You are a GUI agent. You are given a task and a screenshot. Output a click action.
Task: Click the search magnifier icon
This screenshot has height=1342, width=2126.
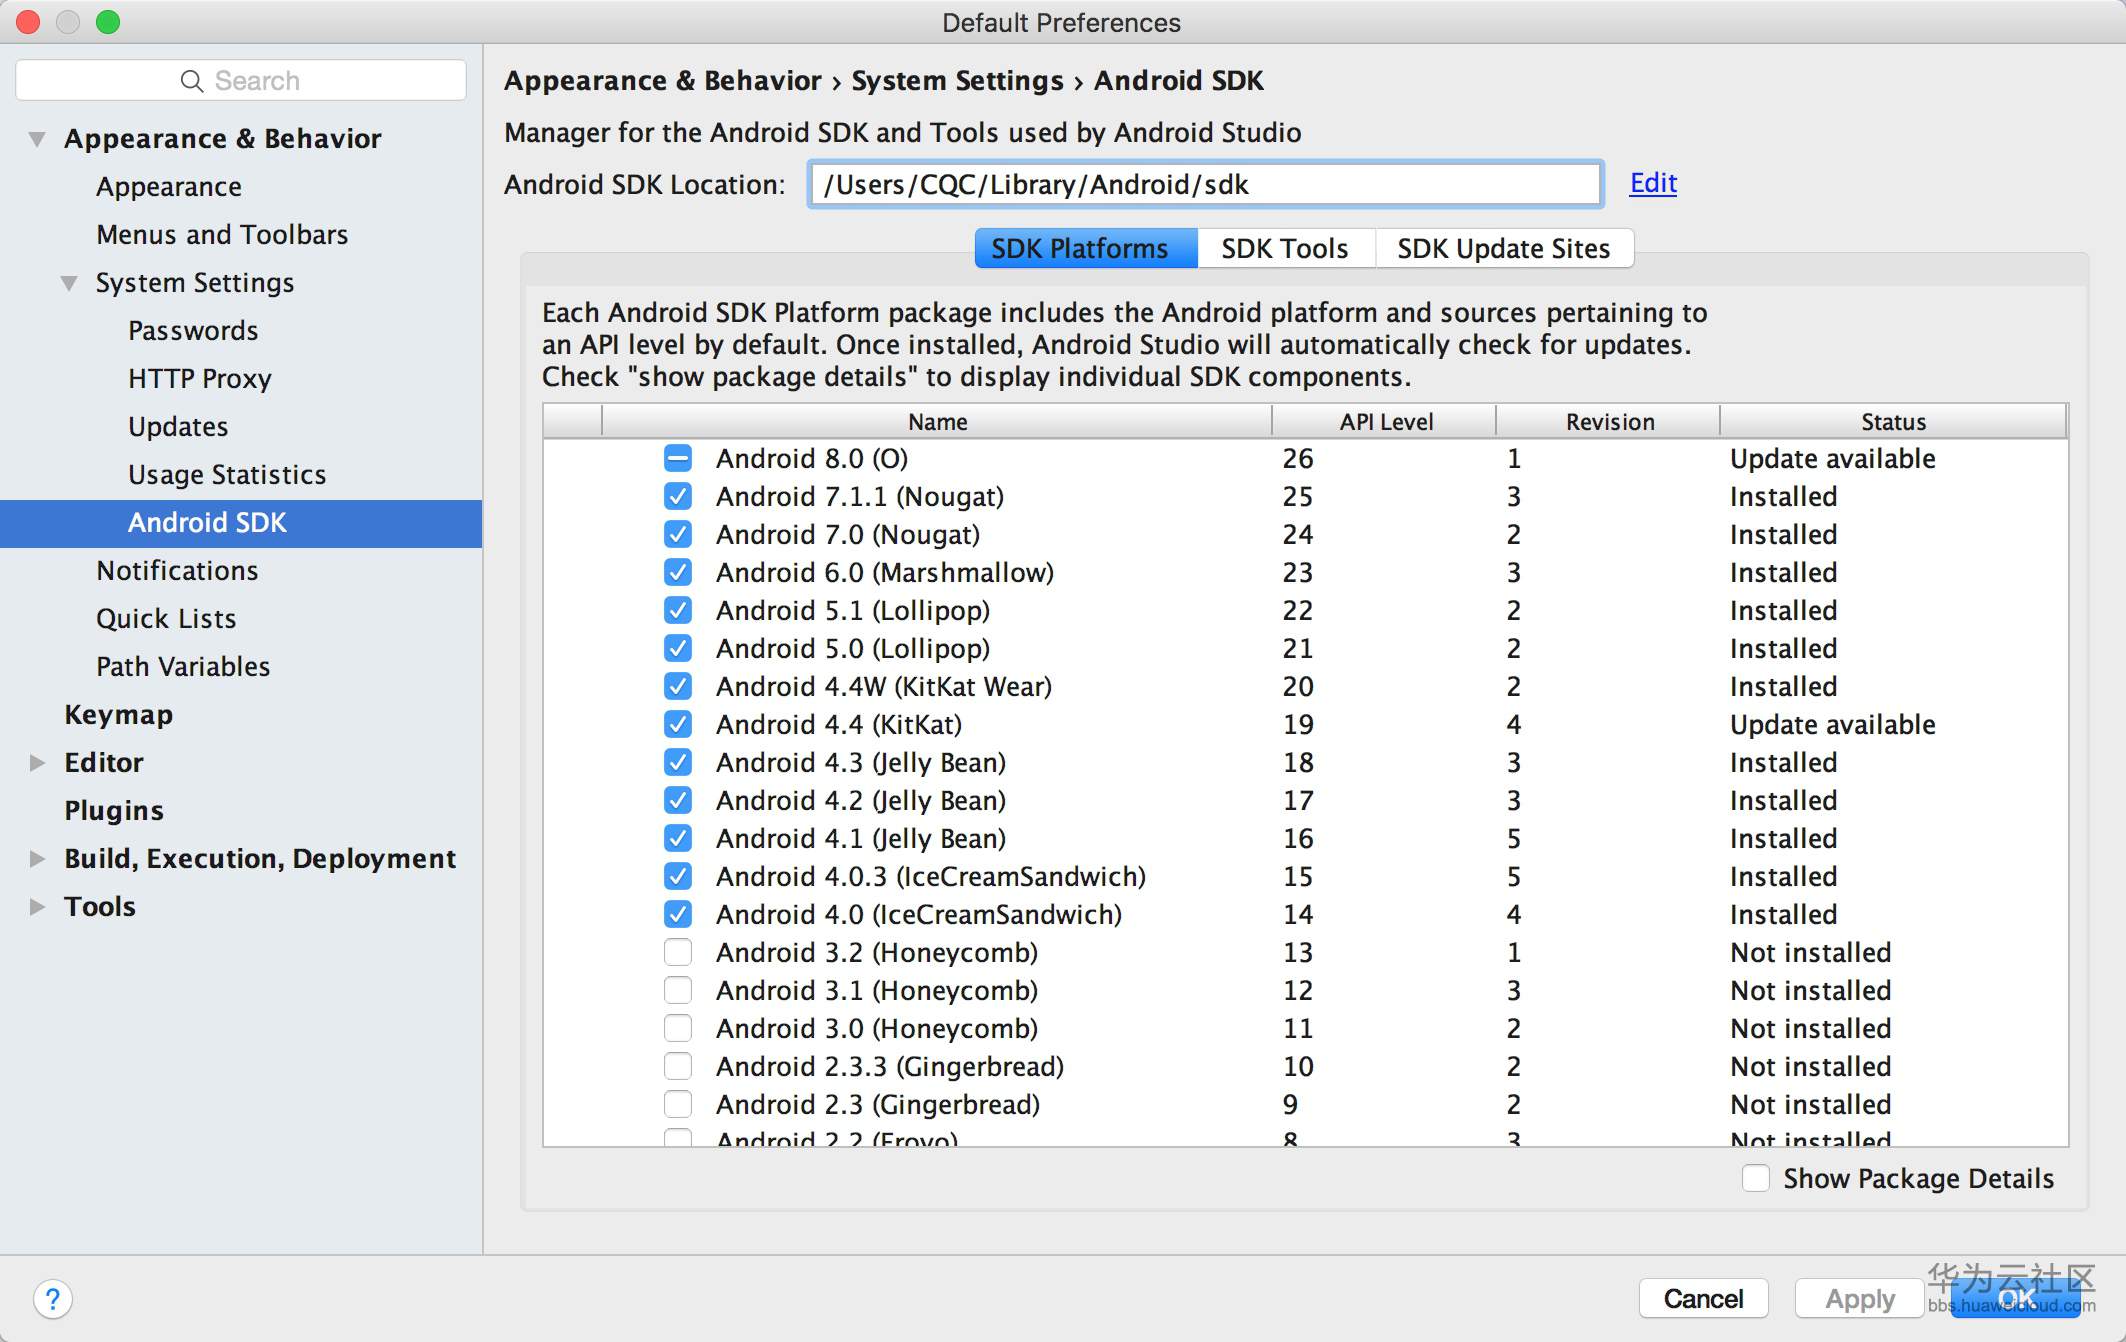tap(191, 81)
